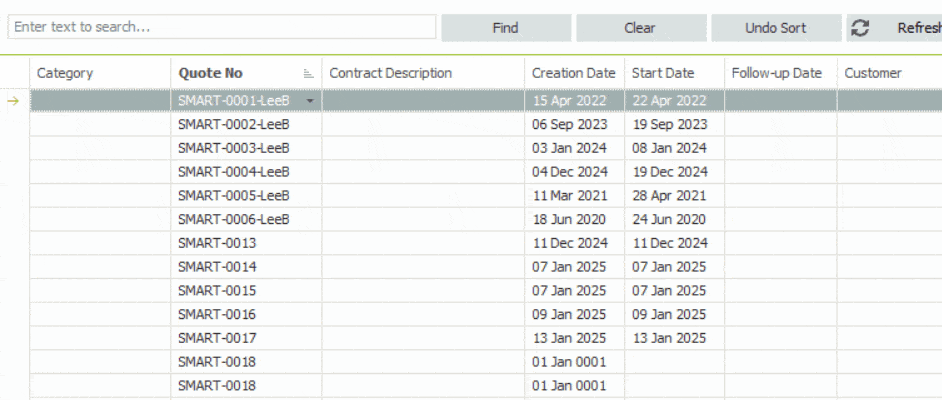Viewport: 942px width, 400px height.
Task: Select quote SMART-0013 in the grid
Action: click(x=217, y=243)
